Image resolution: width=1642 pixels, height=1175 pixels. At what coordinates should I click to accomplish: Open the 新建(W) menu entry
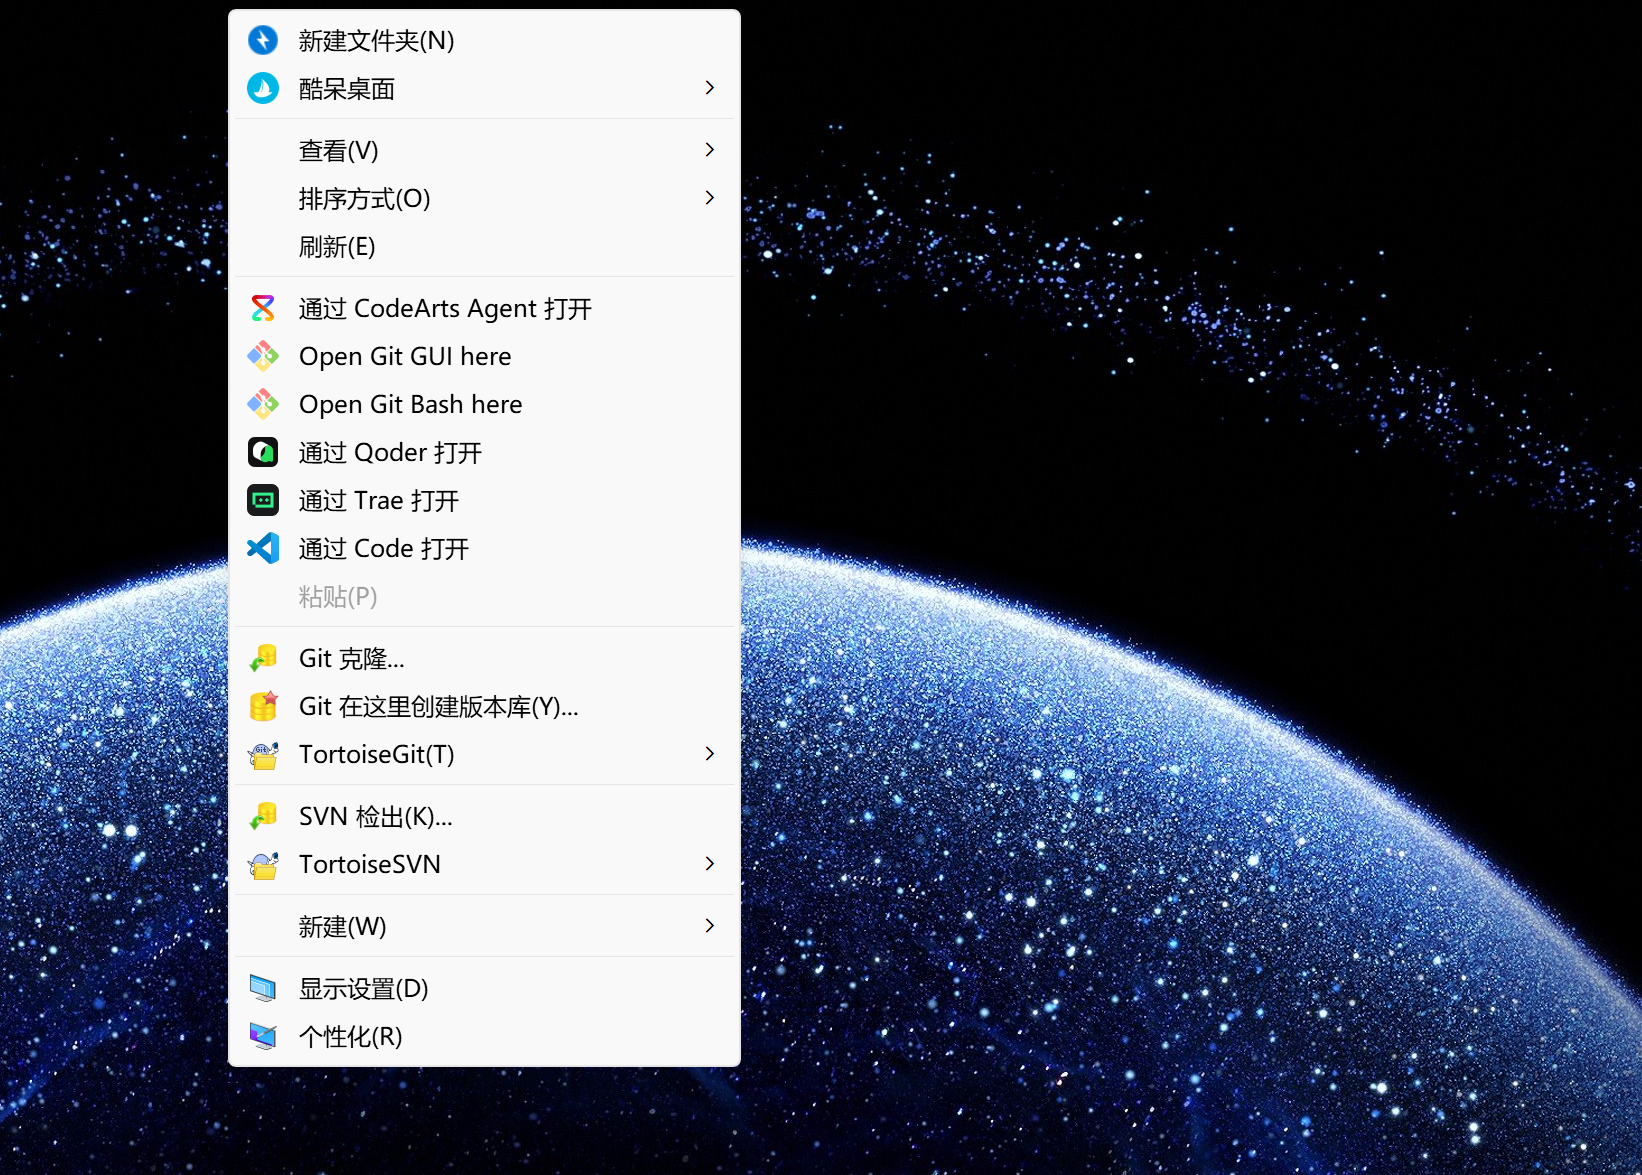click(x=484, y=926)
